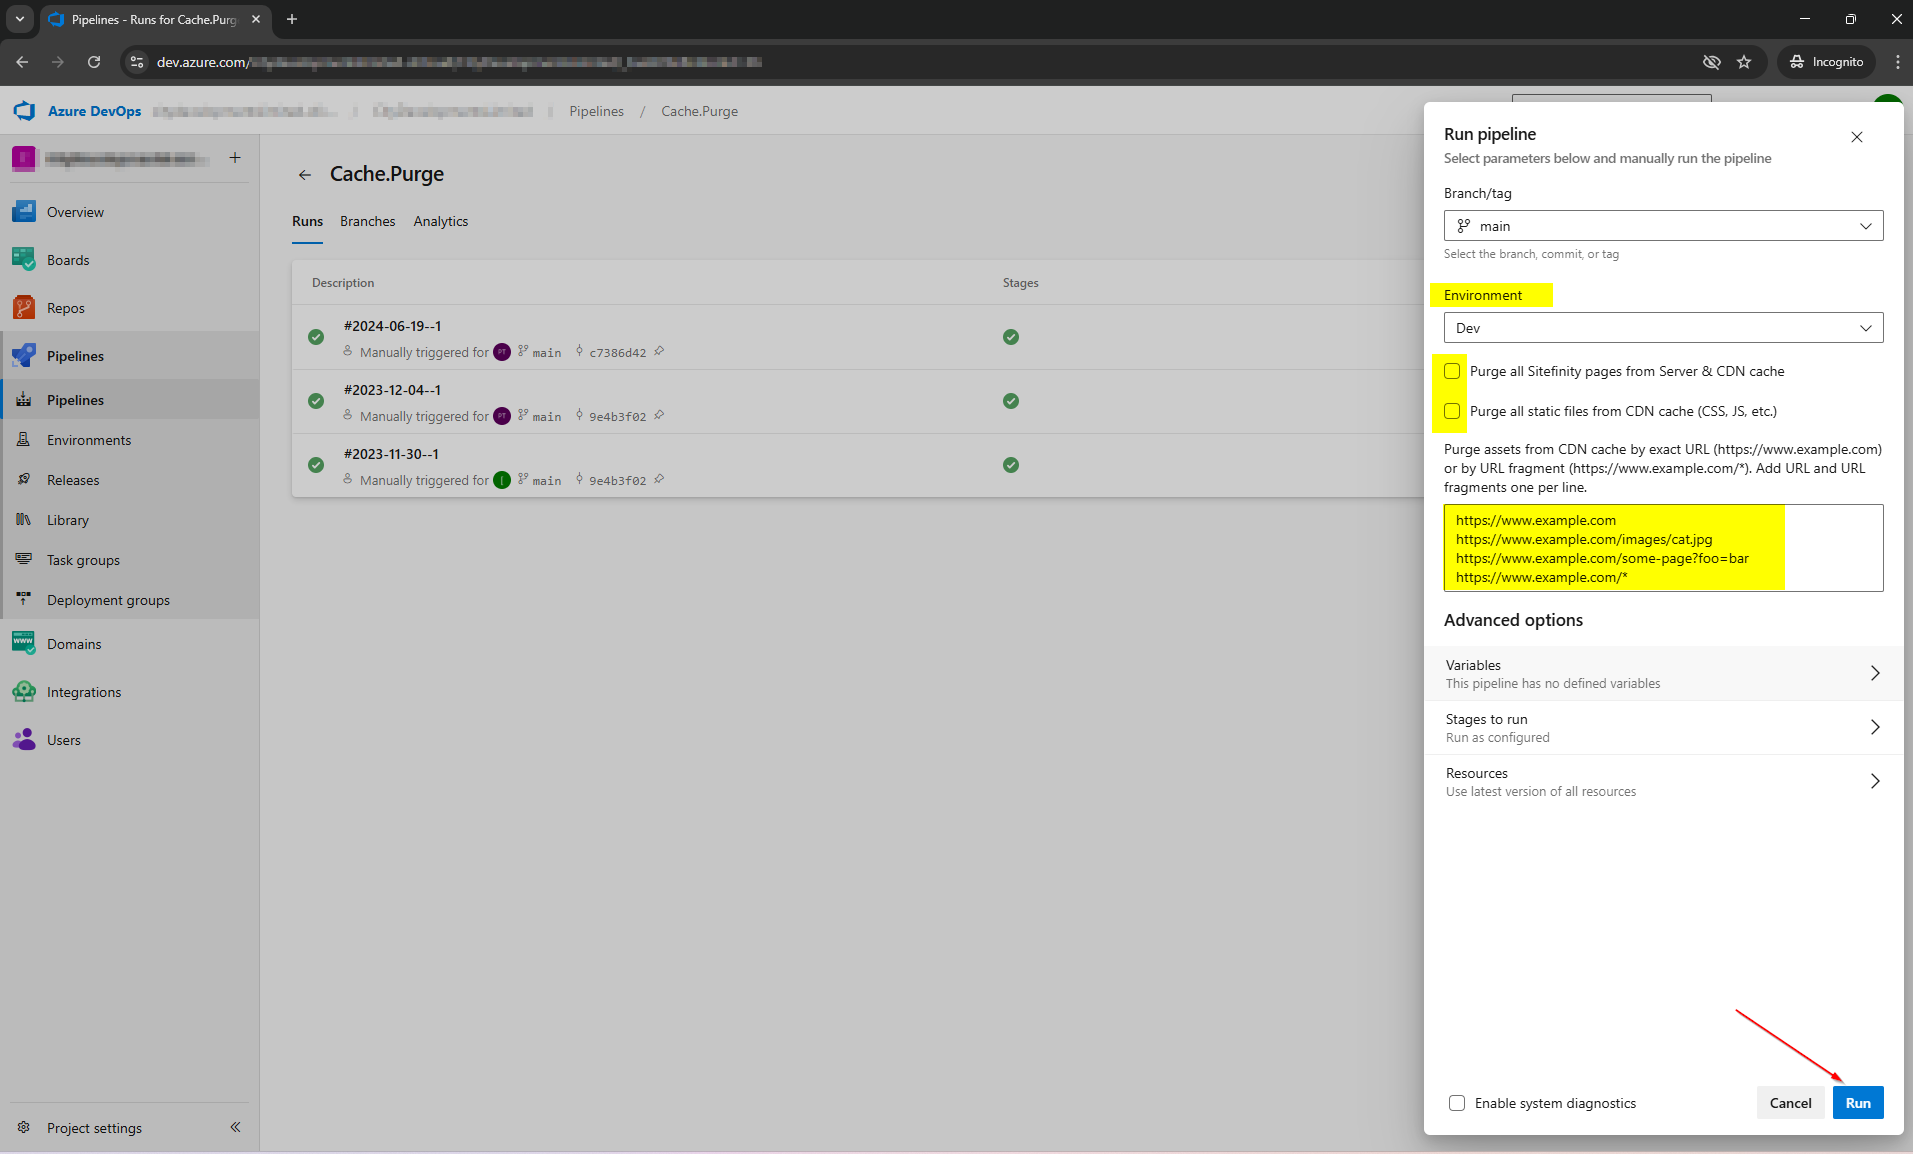Open the Environment dropdown showing Dev

pos(1661,327)
